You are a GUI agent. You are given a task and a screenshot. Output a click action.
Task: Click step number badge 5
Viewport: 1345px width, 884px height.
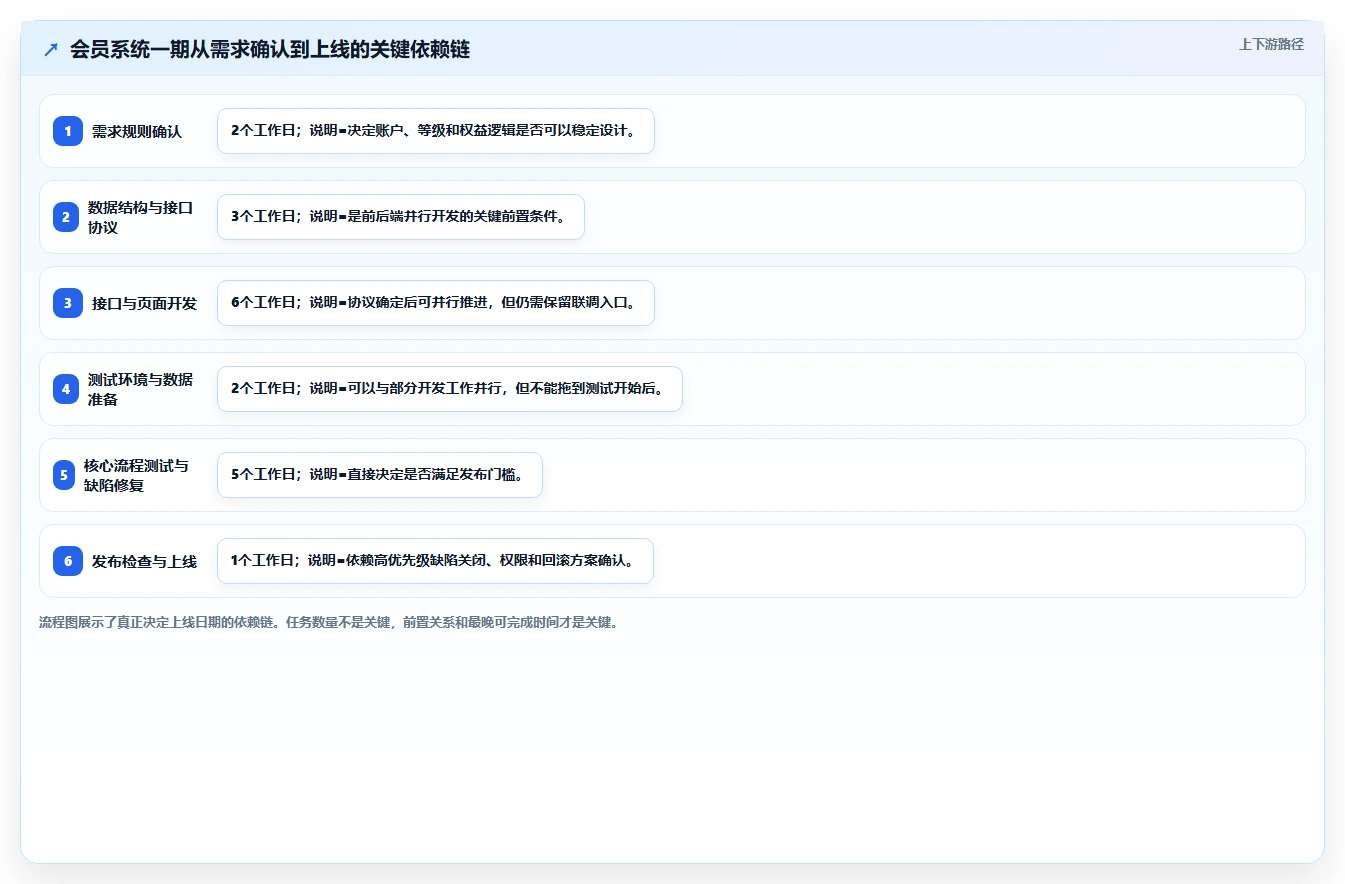coord(64,475)
